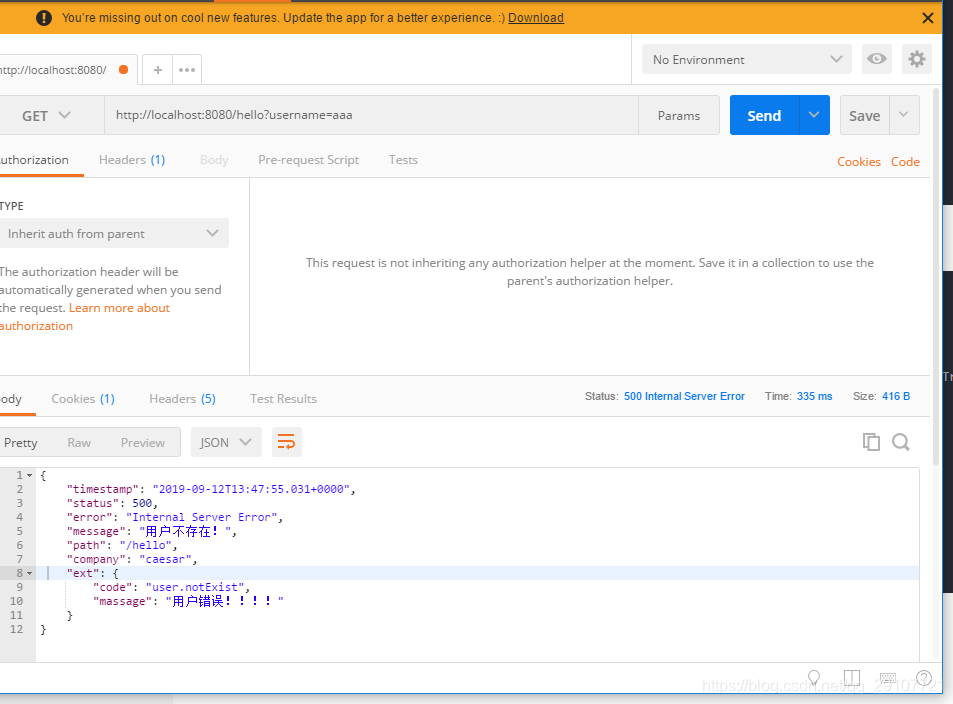Click the "timestamp" line in the response
Image resolution: width=953 pixels, height=704 pixels.
pyautogui.click(x=211, y=489)
